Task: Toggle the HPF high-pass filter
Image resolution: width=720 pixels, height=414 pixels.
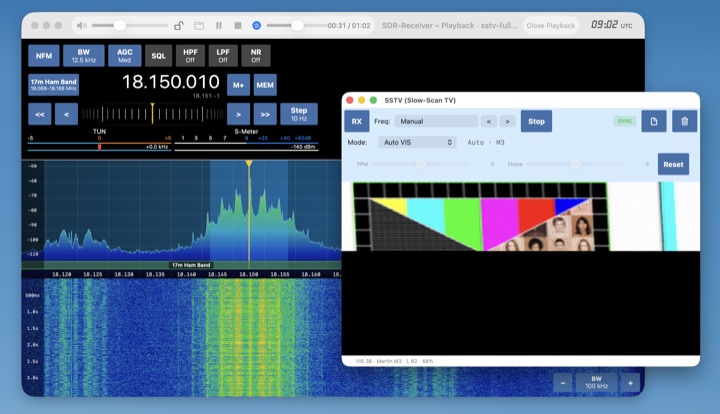Action: coord(190,56)
